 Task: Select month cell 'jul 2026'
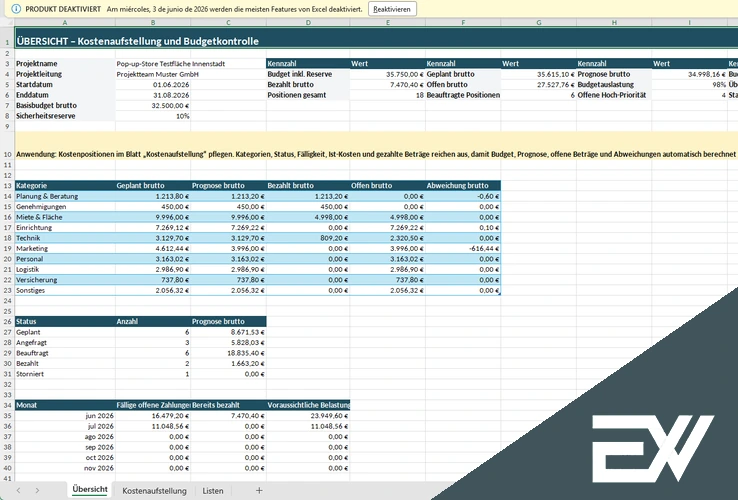(65, 426)
